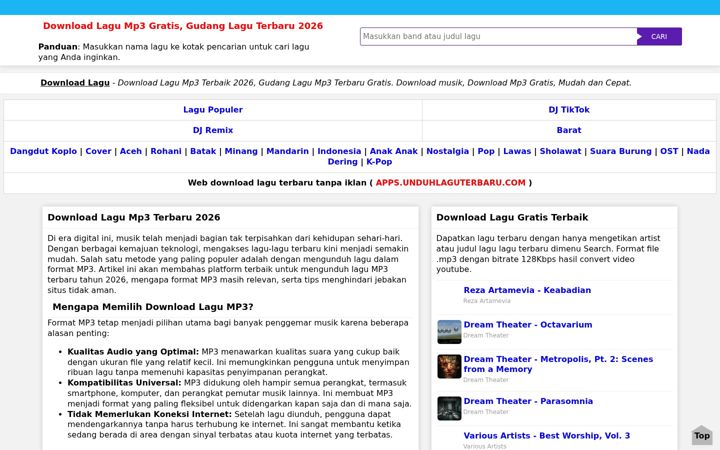Go to DJ TikTok category
720x450 pixels.
(569, 110)
